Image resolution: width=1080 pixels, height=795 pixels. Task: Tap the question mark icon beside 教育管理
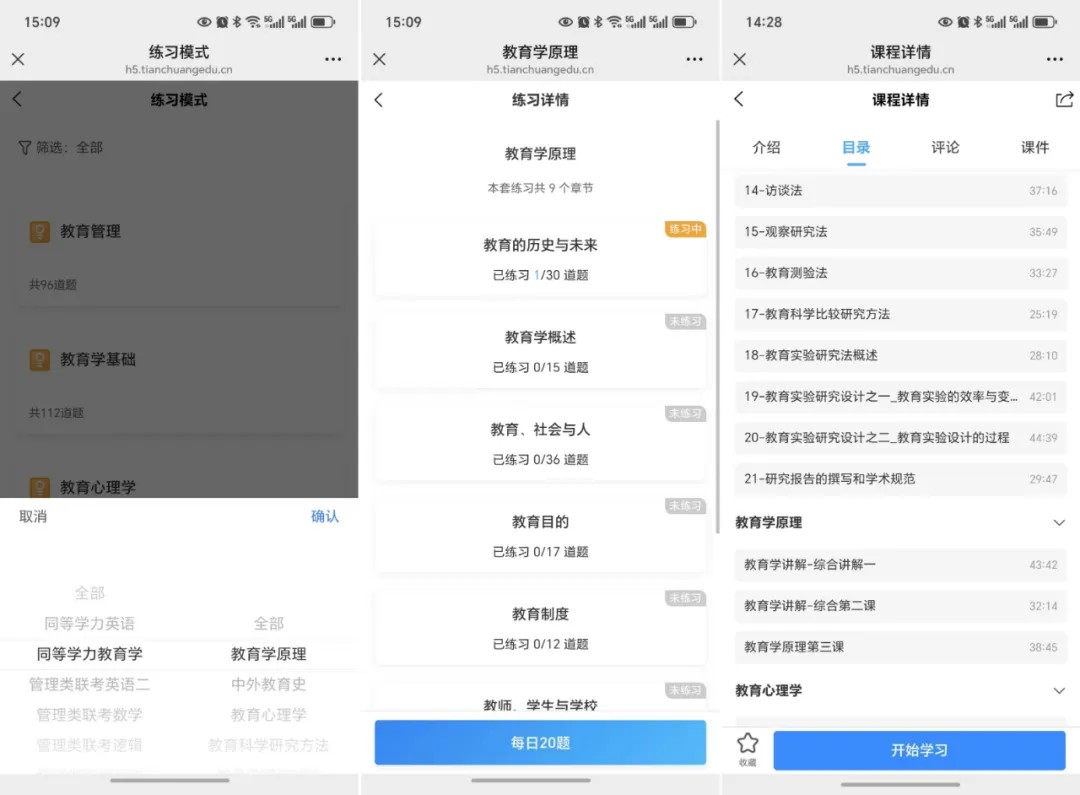click(38, 231)
